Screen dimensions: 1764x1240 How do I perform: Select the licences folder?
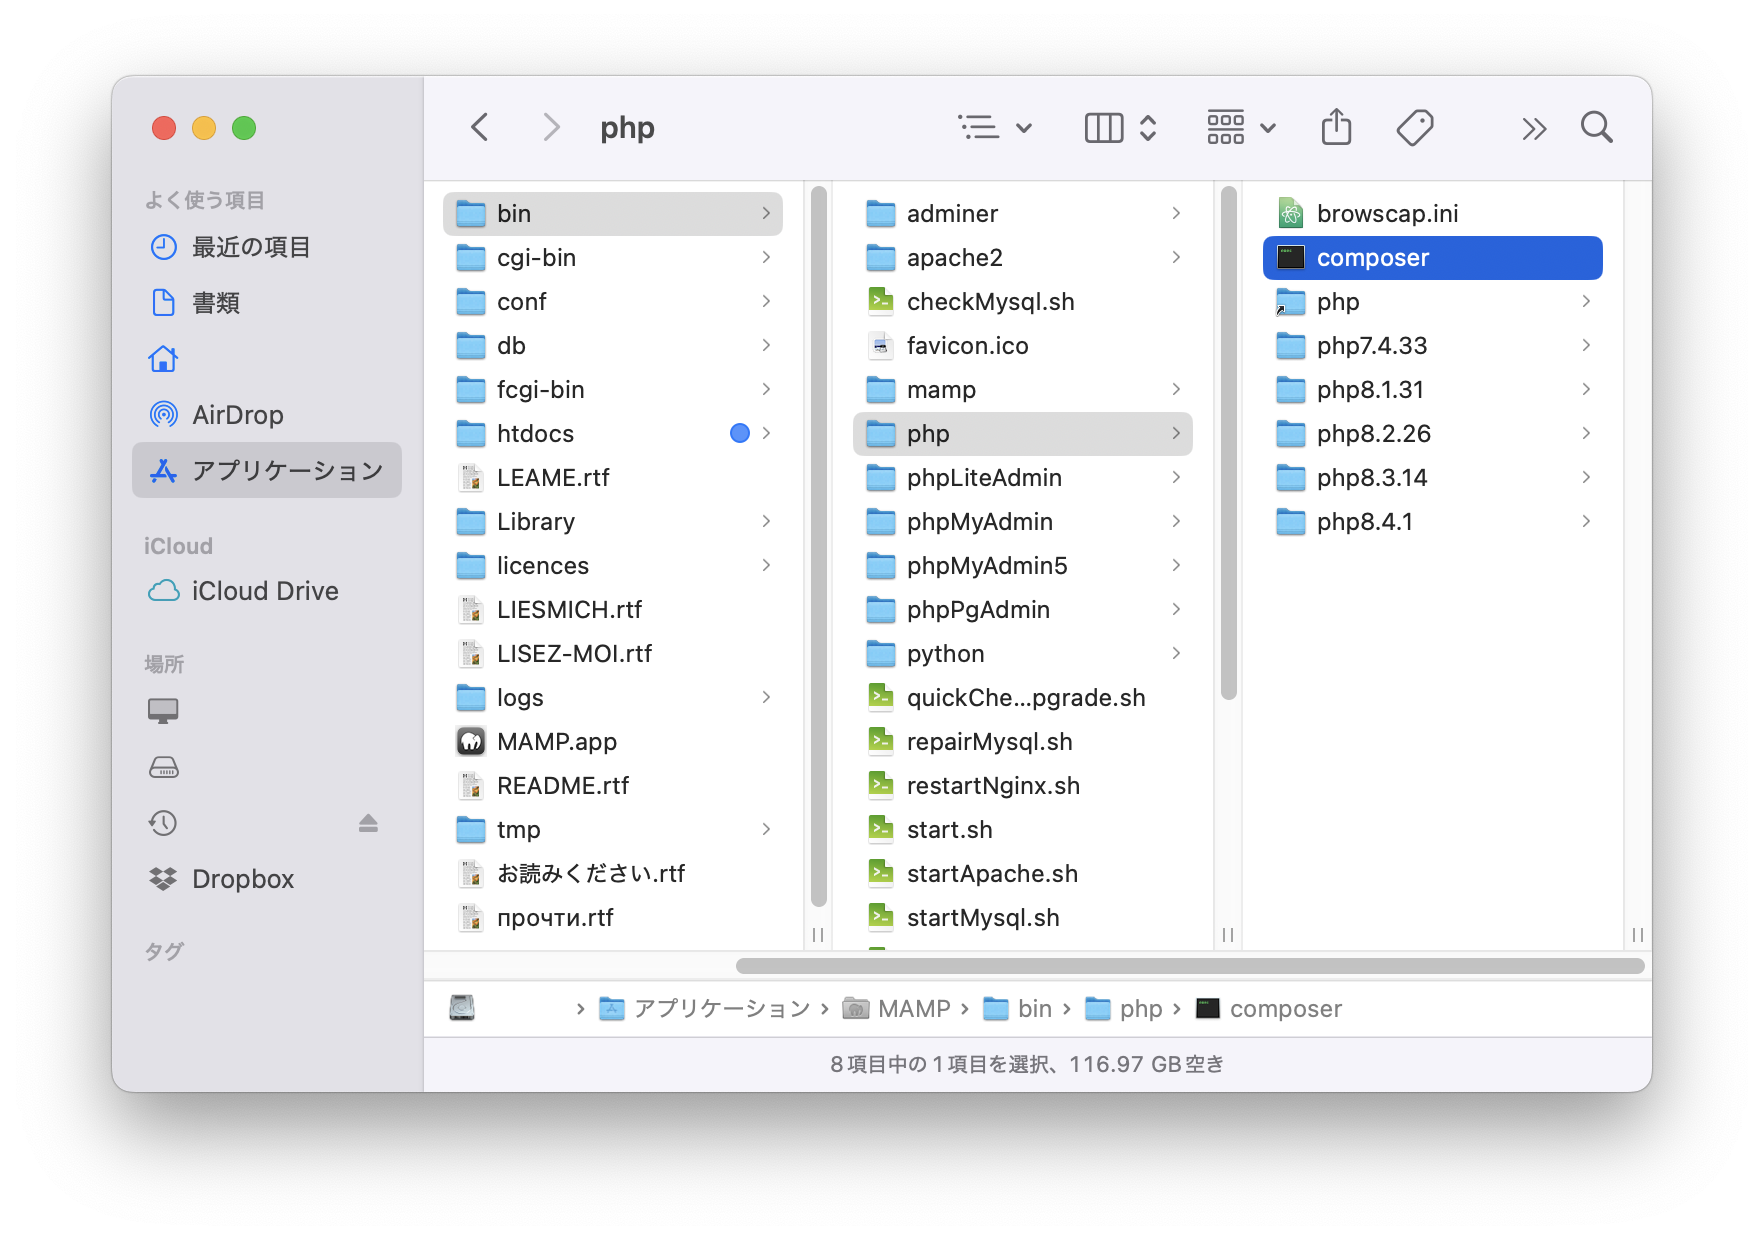point(612,565)
